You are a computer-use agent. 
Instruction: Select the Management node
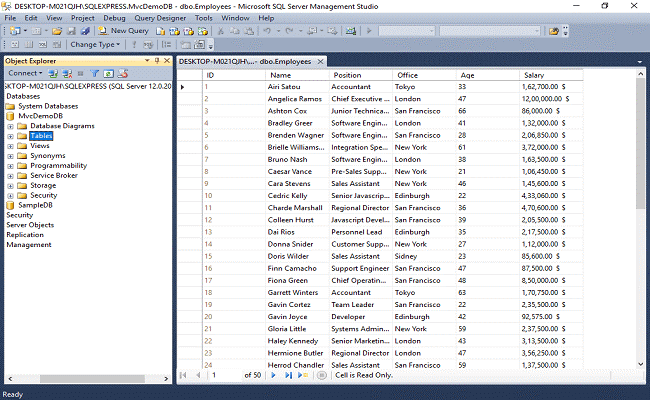click(29, 245)
